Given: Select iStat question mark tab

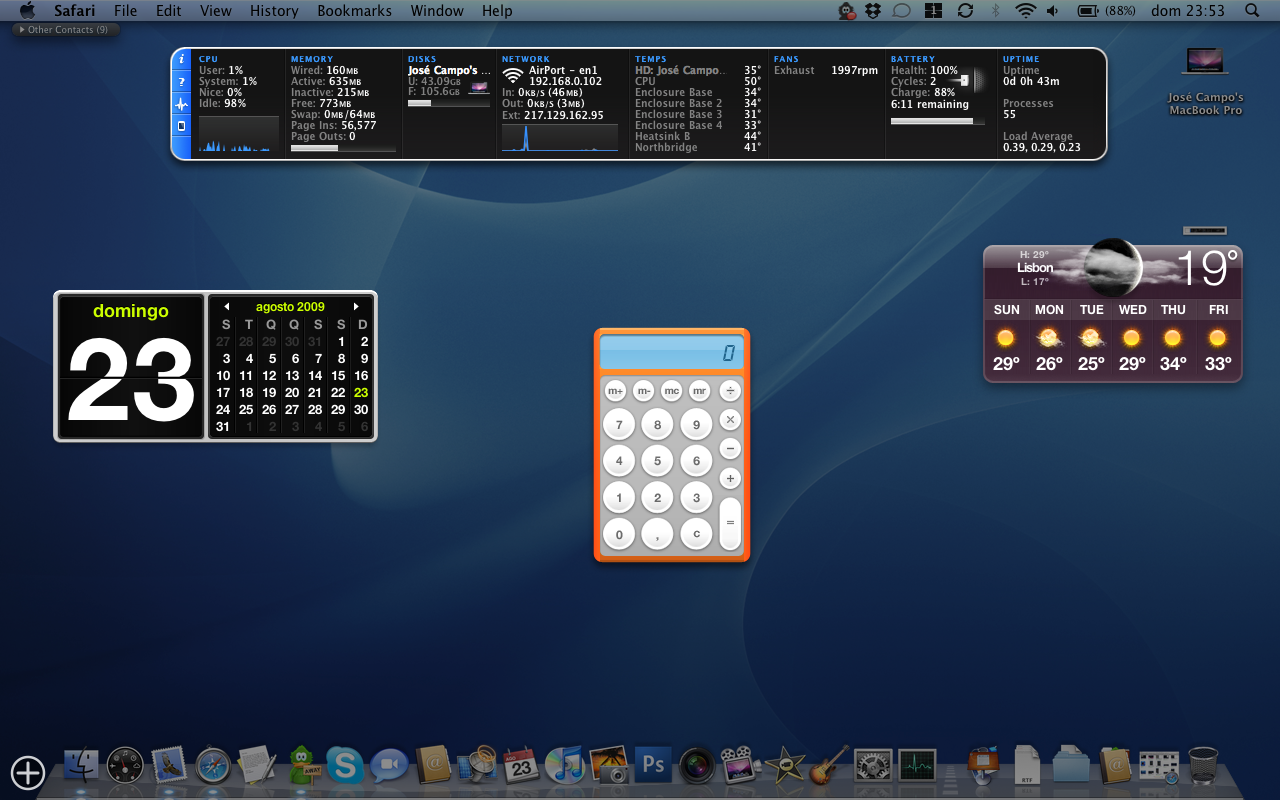Looking at the screenshot, I should pyautogui.click(x=181, y=81).
